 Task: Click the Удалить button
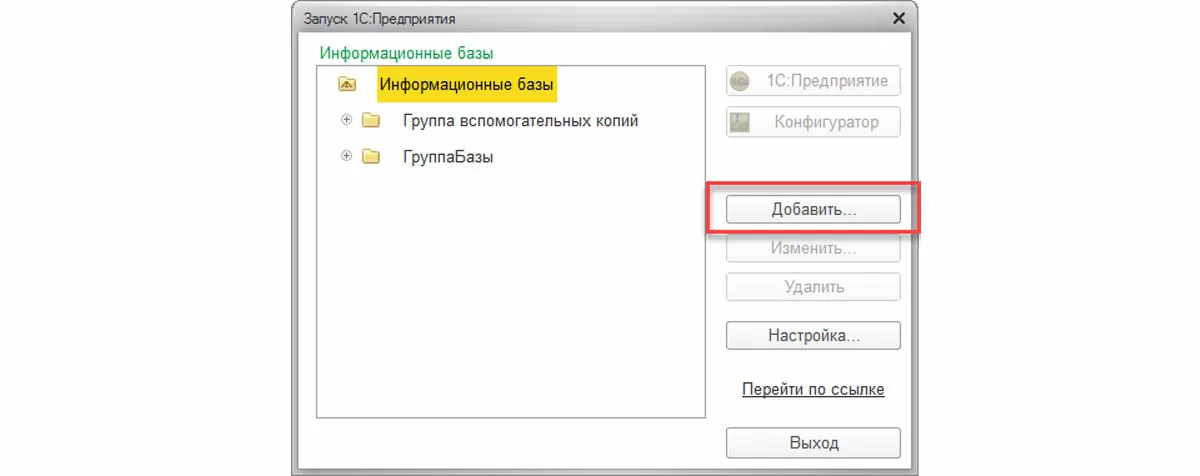(x=813, y=287)
